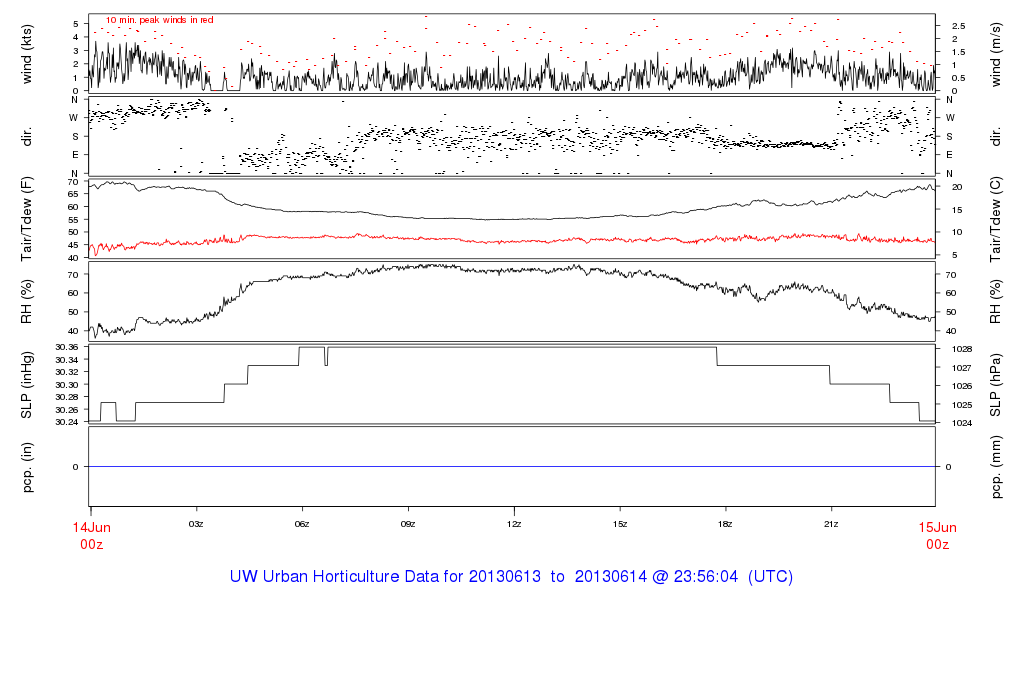Click the '5' tick on wind kts axis

(76, 24)
